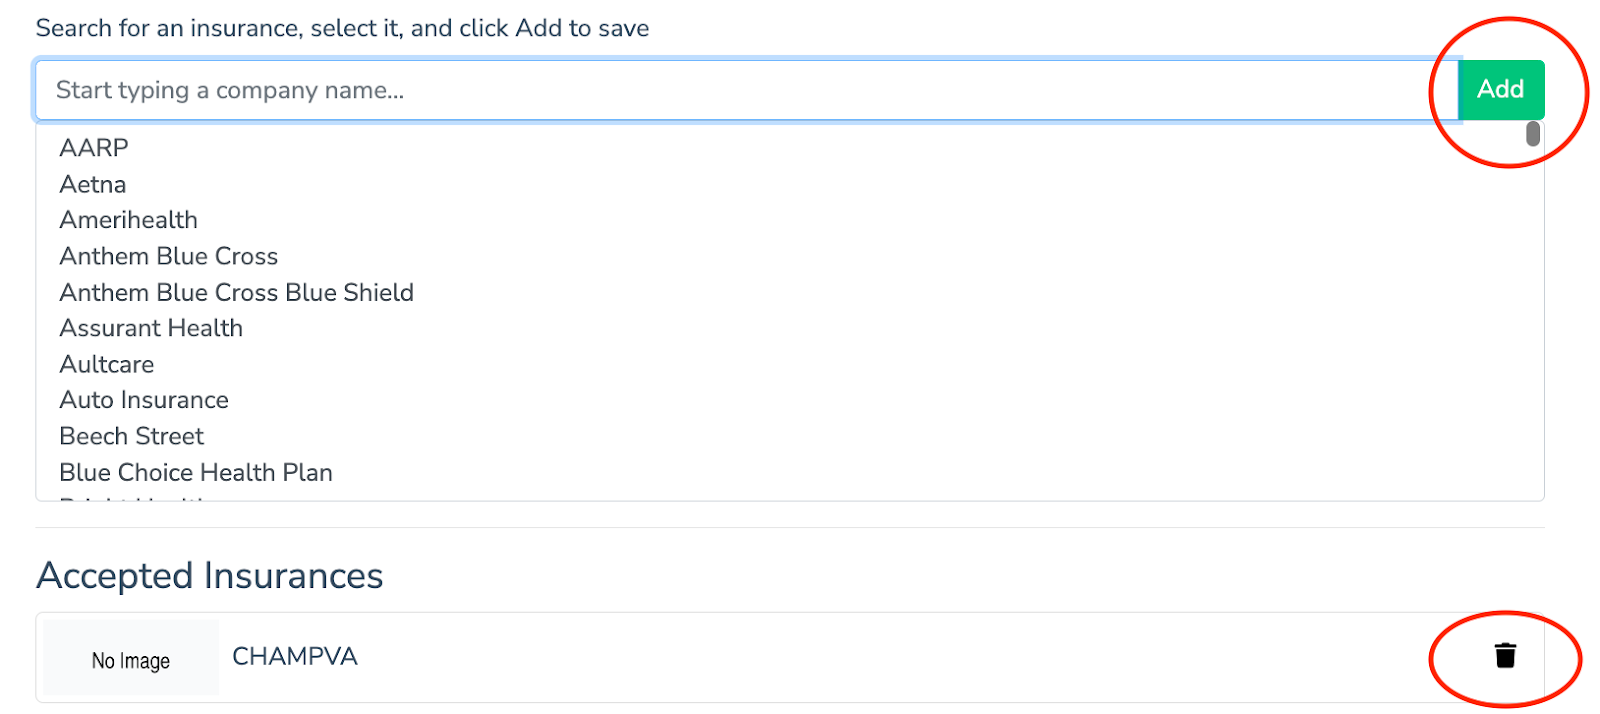Choose Anthem Blue Cross Blue Shield
Image resolution: width=1600 pixels, height=714 pixels.
(x=236, y=293)
